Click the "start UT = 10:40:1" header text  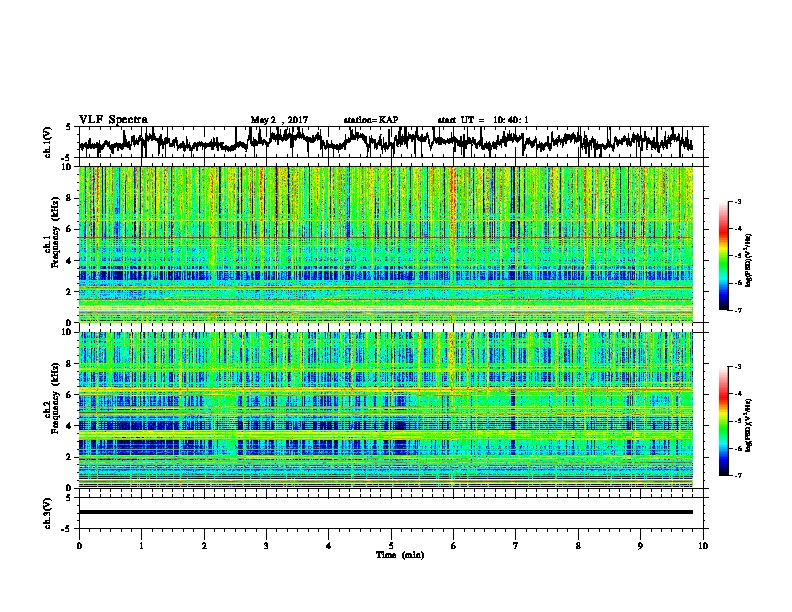pyautogui.click(x=483, y=120)
